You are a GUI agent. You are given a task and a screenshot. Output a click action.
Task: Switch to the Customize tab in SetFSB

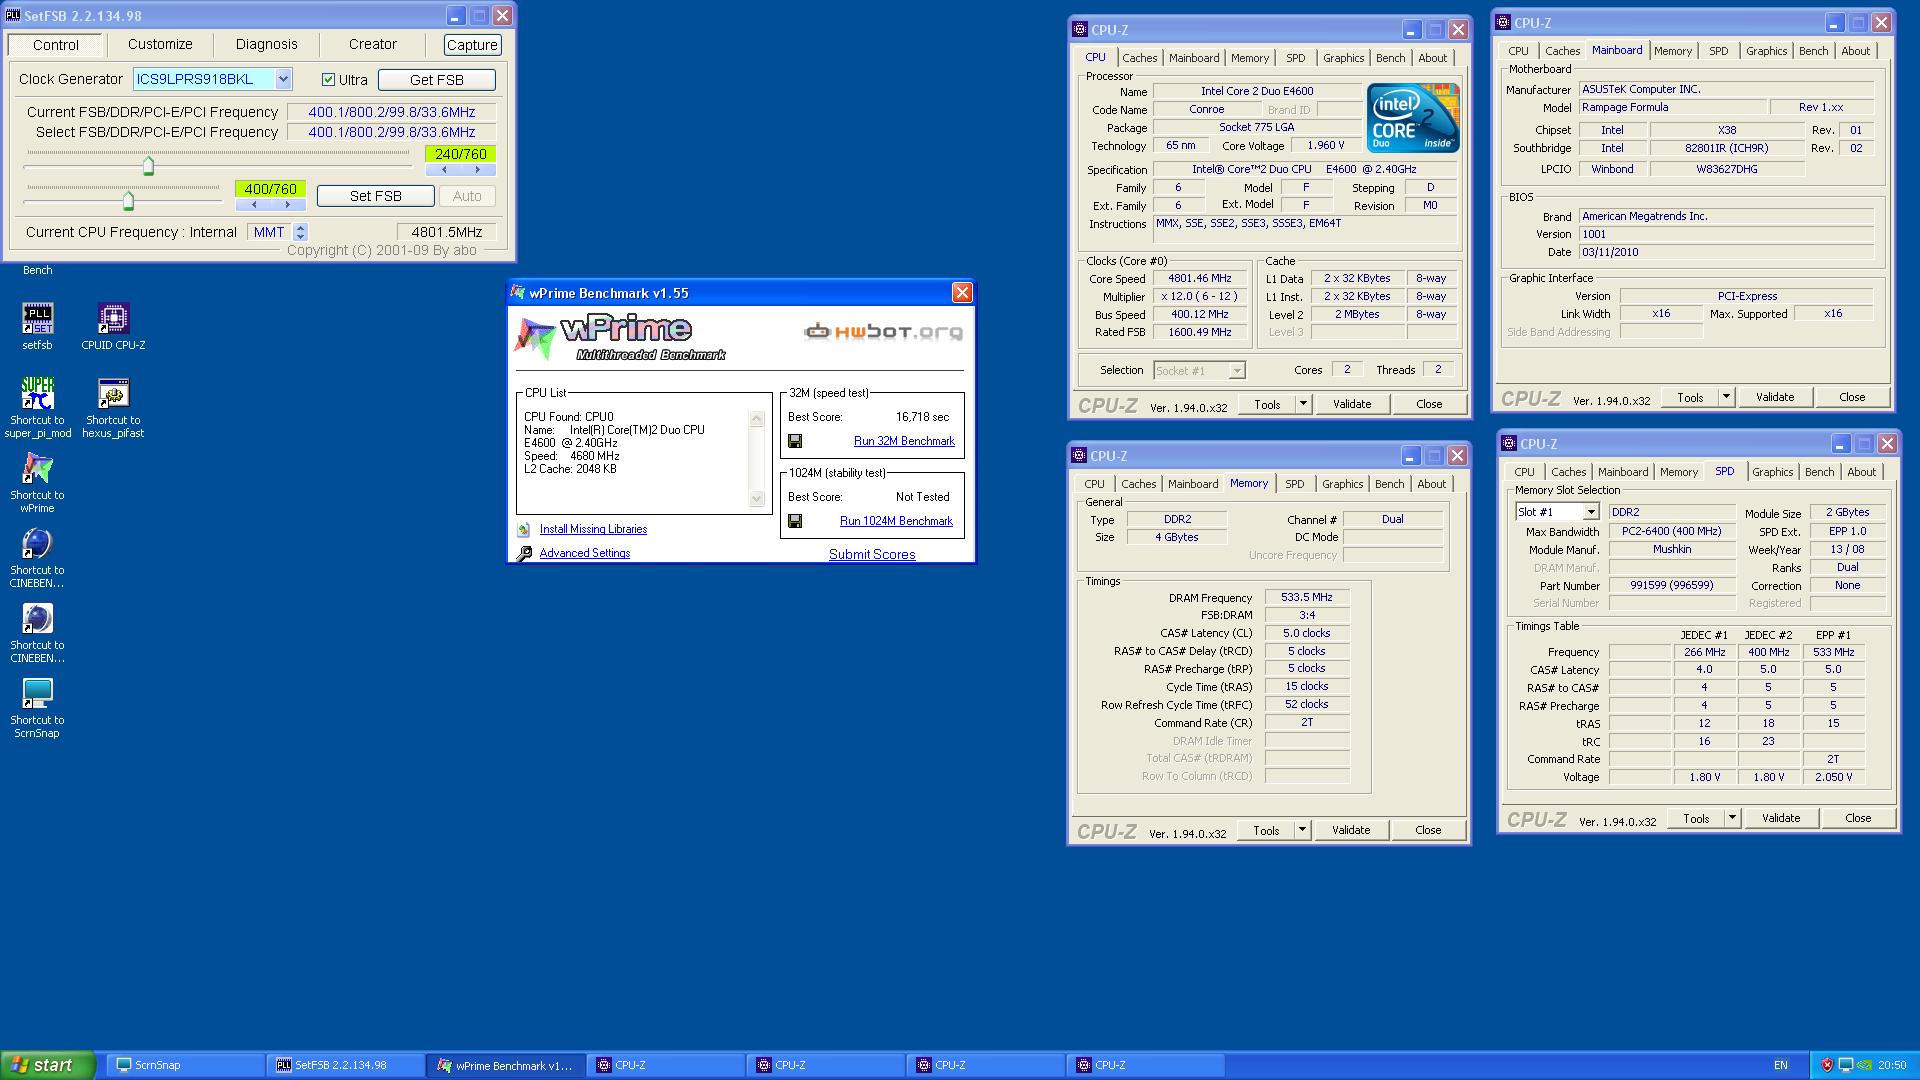pyautogui.click(x=160, y=44)
